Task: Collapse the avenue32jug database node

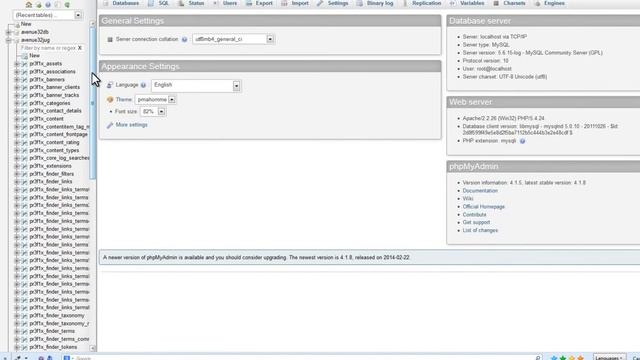Action: [9, 40]
